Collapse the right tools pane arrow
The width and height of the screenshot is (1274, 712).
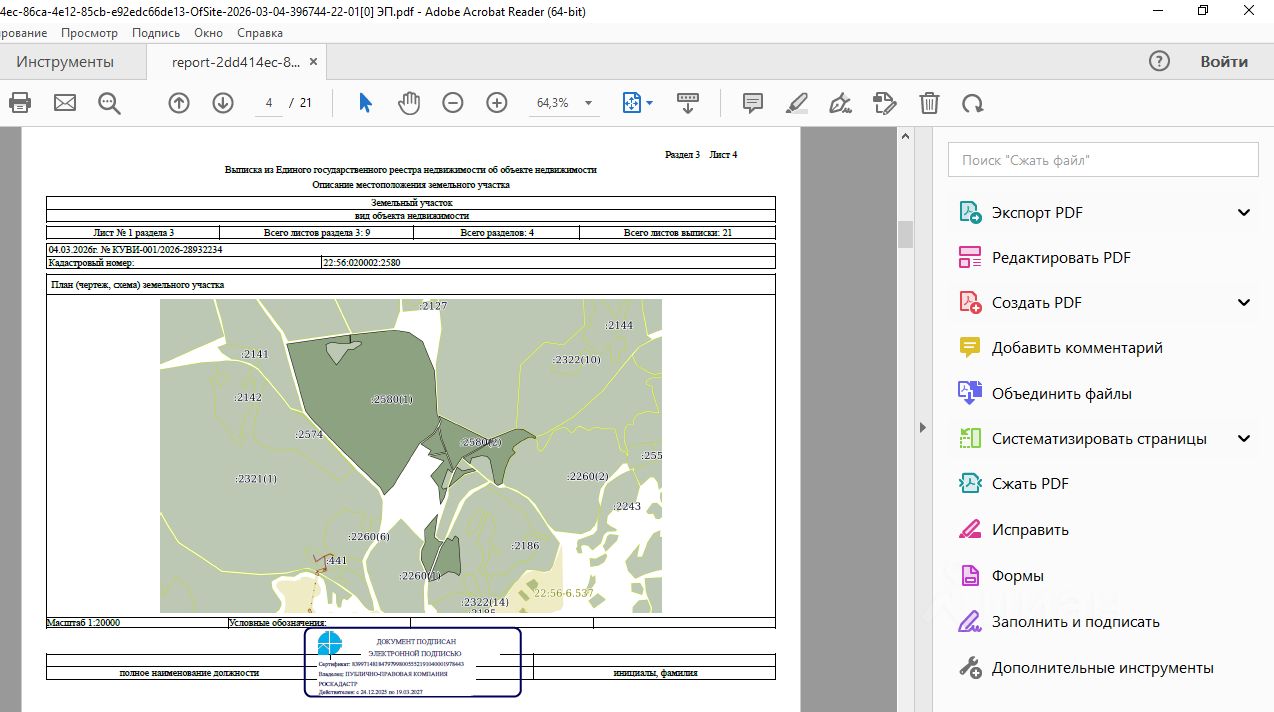point(921,428)
